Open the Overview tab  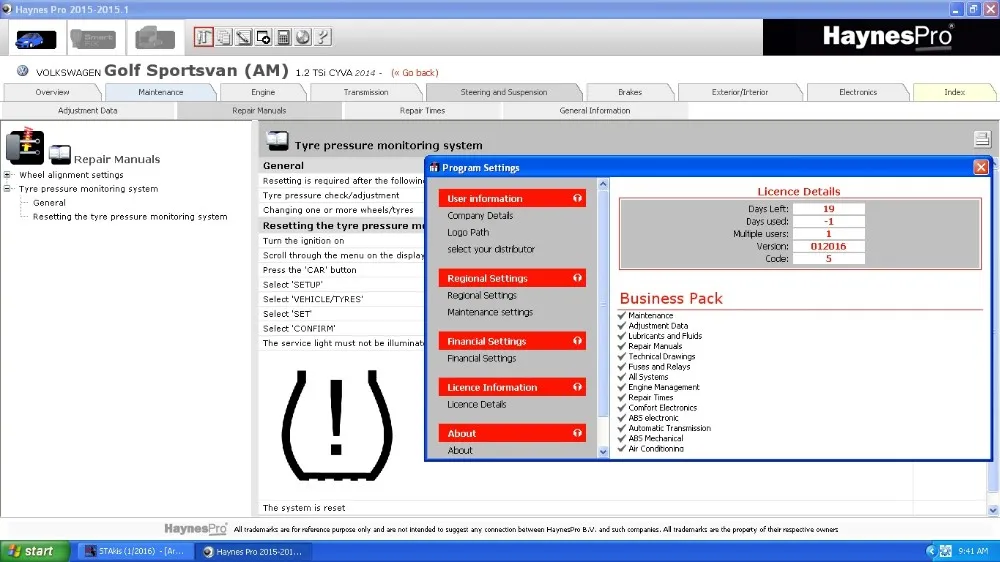click(52, 92)
